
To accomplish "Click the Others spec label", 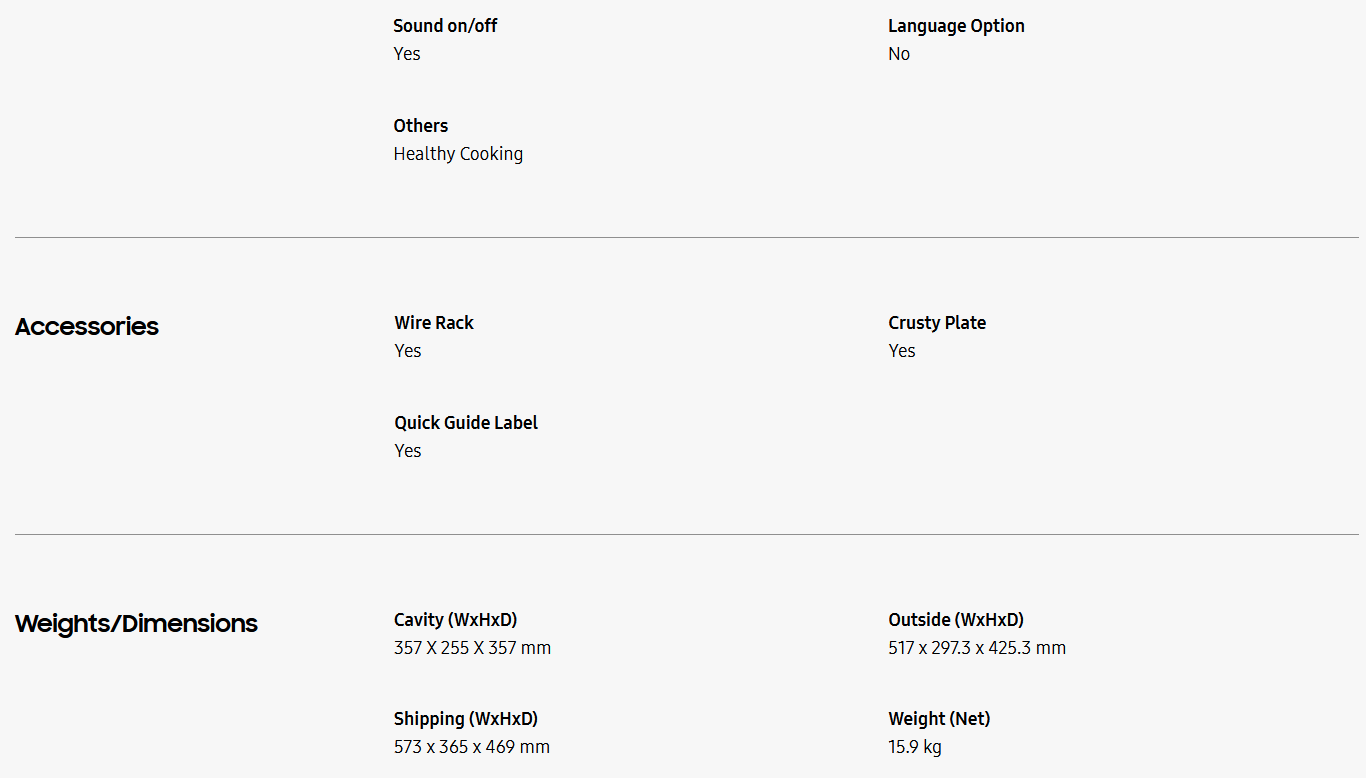I will pos(421,126).
